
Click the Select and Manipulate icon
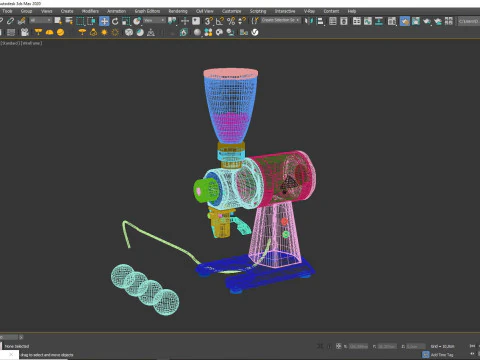tap(185, 21)
